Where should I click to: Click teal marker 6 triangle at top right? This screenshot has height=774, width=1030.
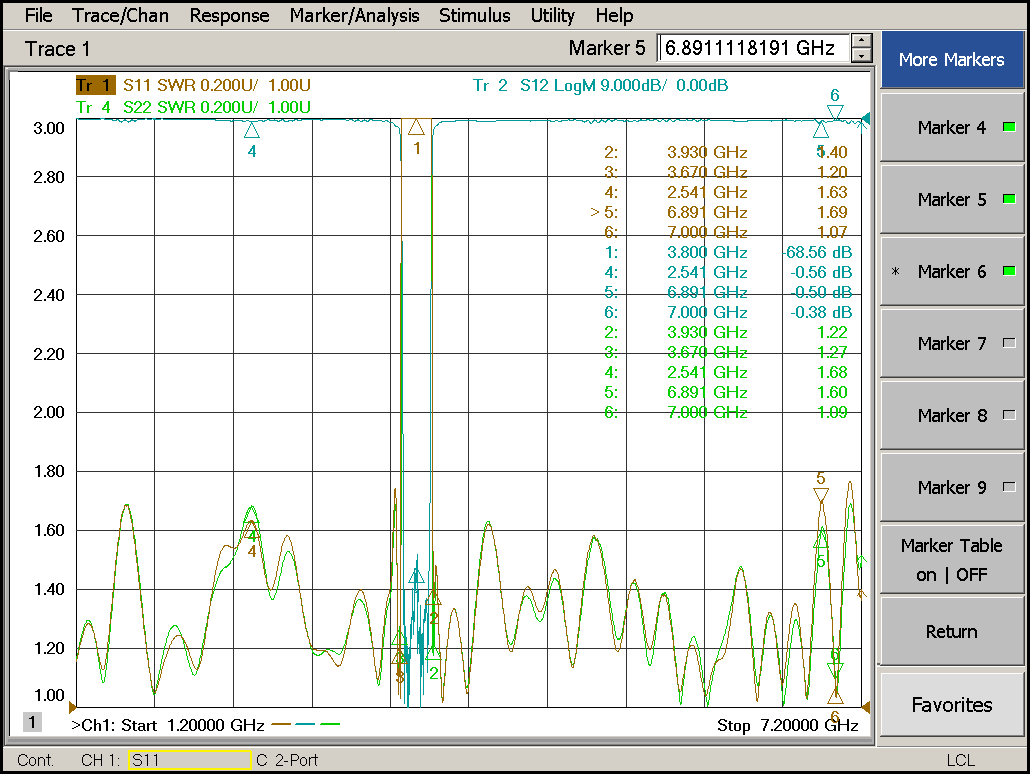(x=835, y=112)
